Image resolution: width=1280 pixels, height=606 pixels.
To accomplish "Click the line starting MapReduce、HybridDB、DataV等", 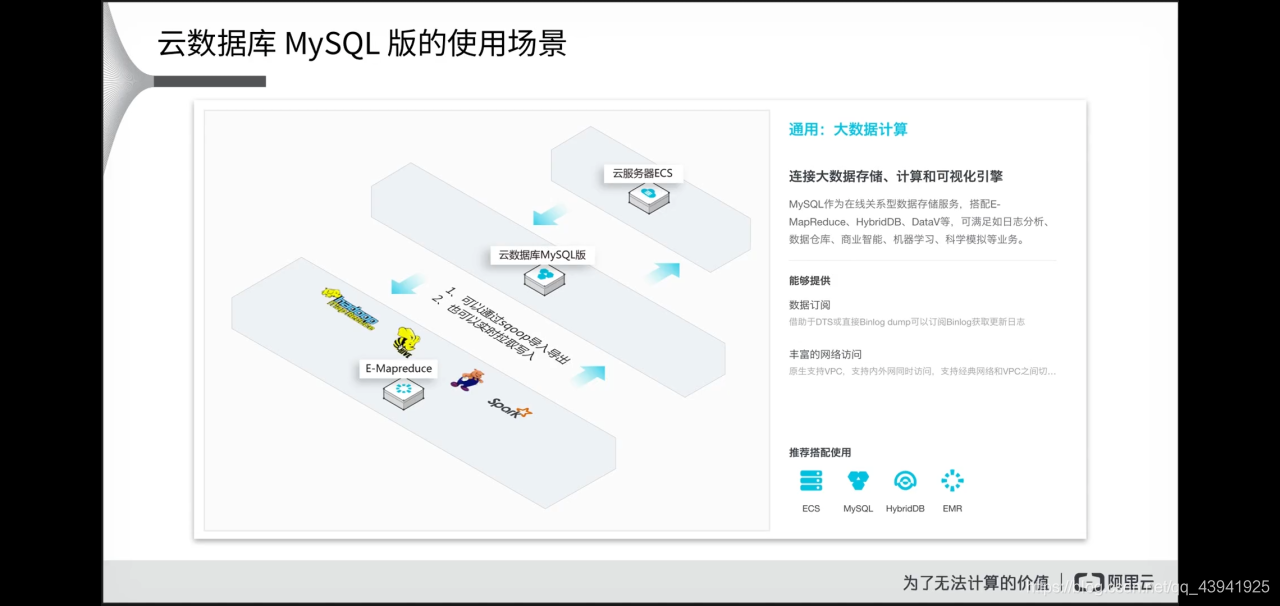I will (x=918, y=221).
